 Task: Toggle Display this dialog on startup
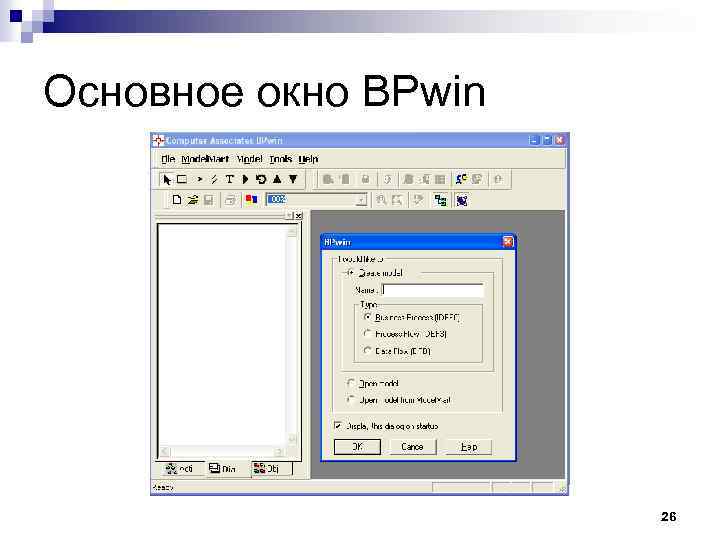(x=338, y=426)
